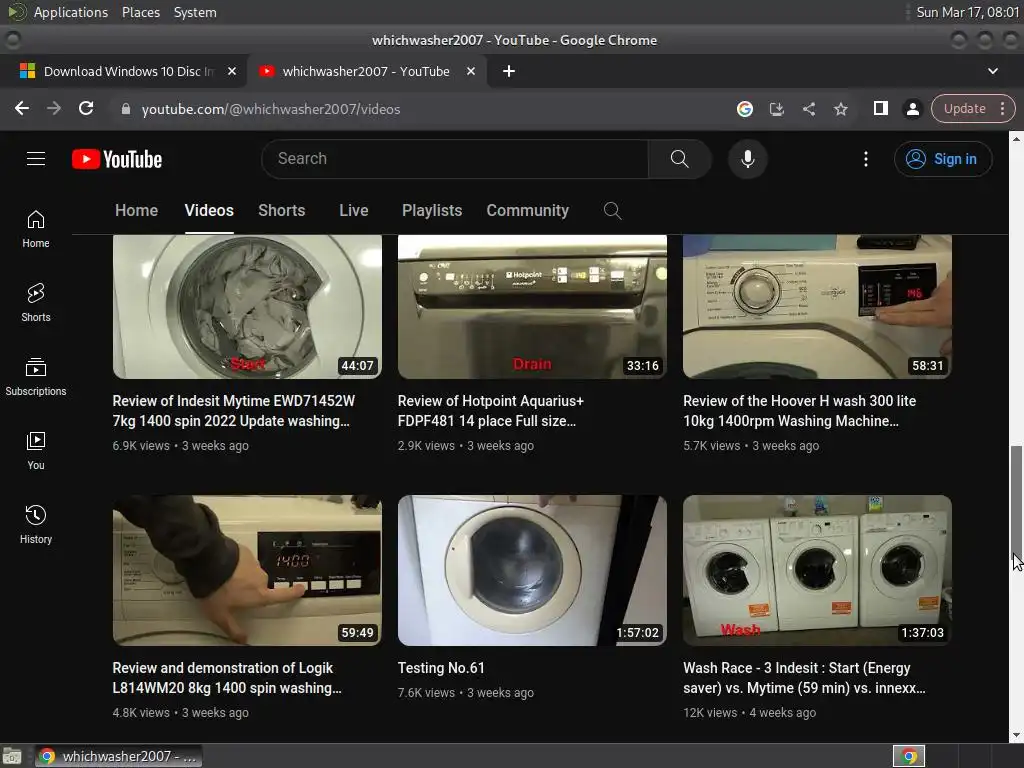Share this page via share icon
Viewport: 1024px width, 768px height.
click(x=808, y=109)
